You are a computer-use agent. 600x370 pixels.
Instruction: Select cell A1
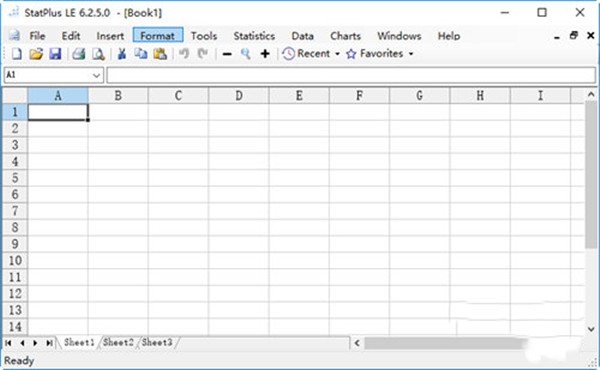[58, 112]
